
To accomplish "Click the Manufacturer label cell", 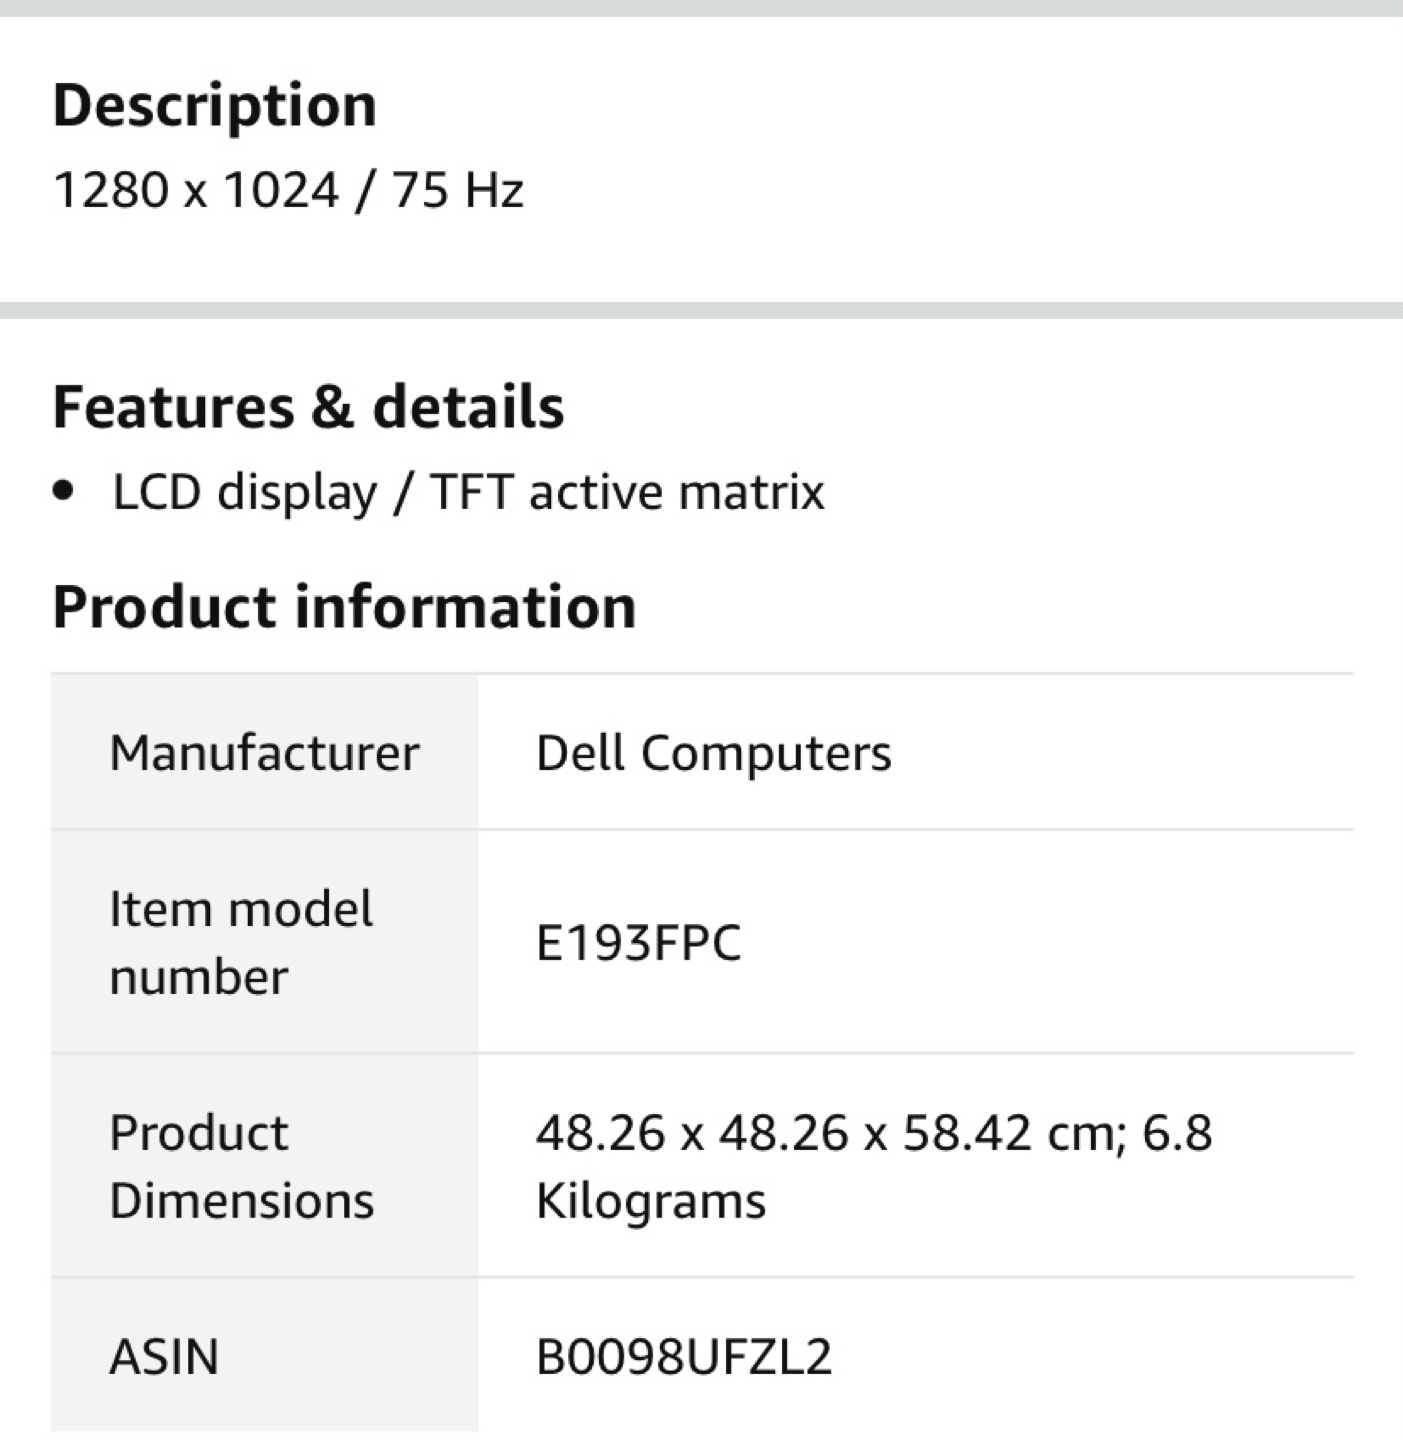I will tap(265, 752).
